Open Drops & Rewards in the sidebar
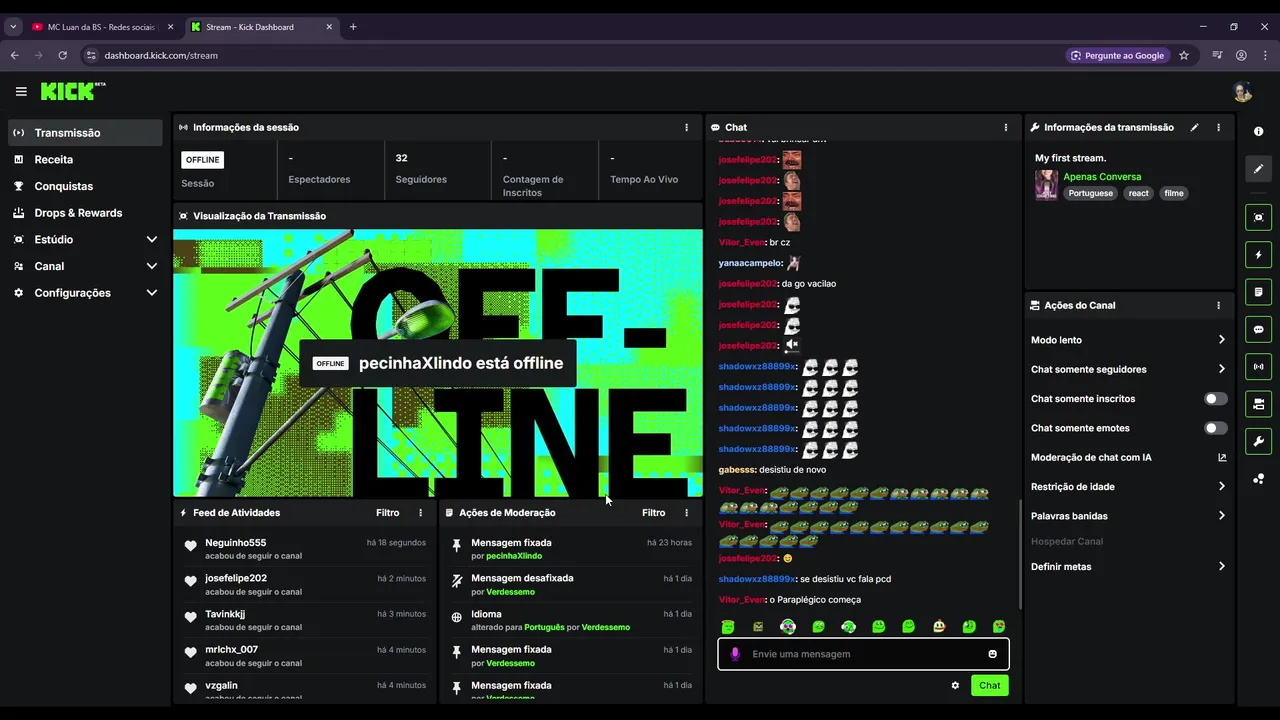This screenshot has height=720, width=1280. click(85, 213)
